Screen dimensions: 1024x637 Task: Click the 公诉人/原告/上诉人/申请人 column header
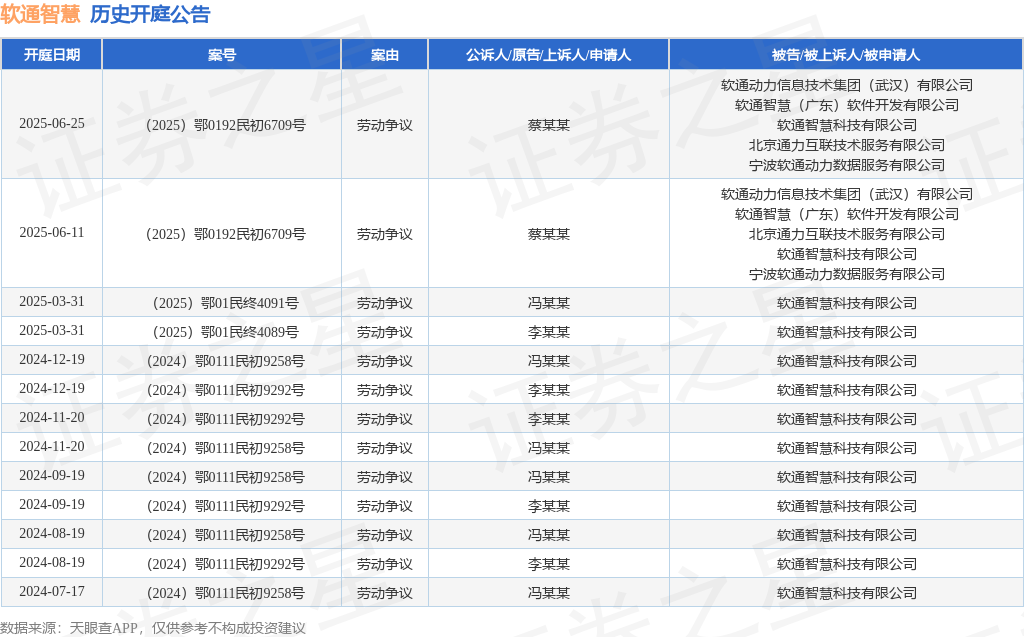(x=549, y=55)
